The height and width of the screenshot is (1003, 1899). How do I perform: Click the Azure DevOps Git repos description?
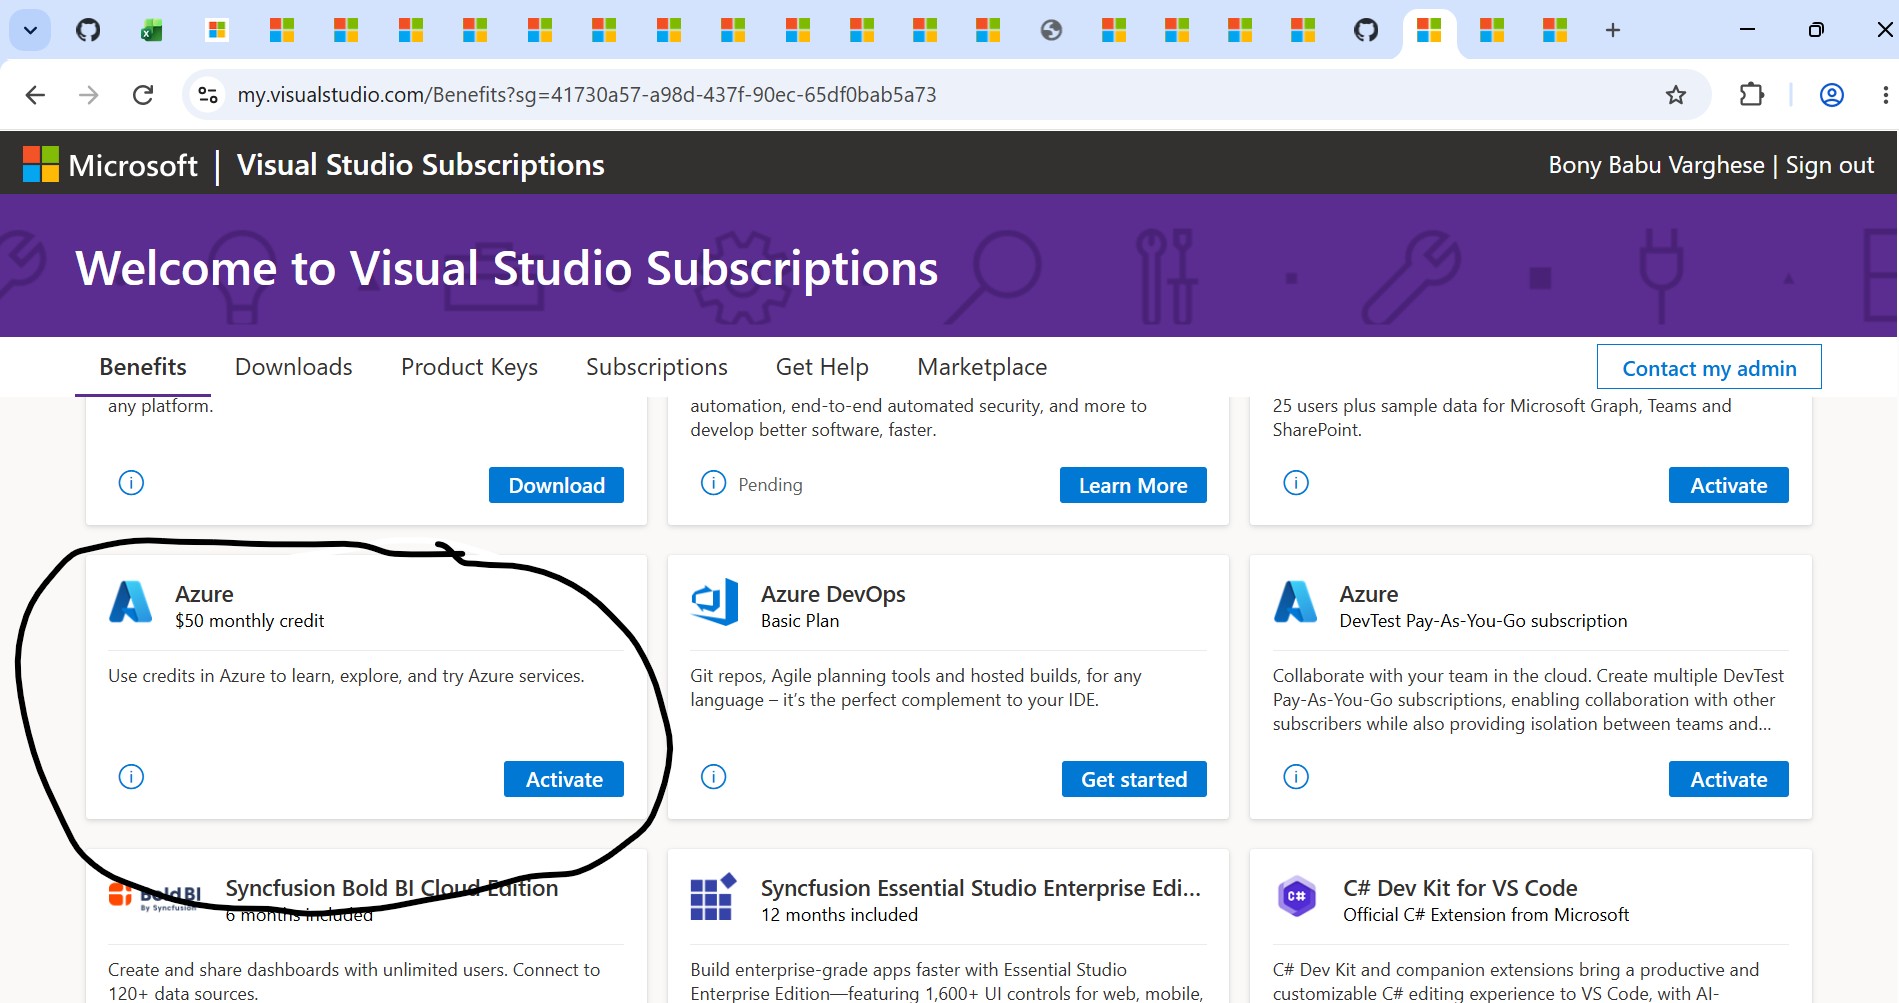click(x=915, y=688)
